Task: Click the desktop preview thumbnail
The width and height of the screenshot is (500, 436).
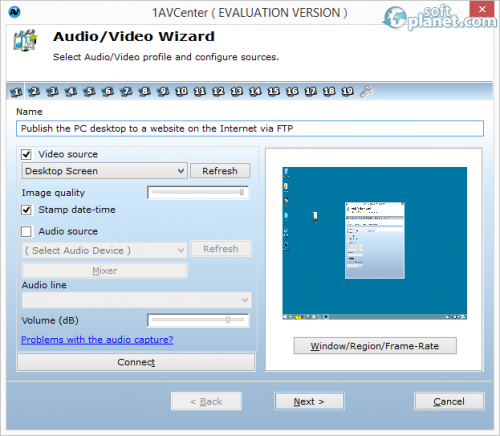Action: [374, 243]
